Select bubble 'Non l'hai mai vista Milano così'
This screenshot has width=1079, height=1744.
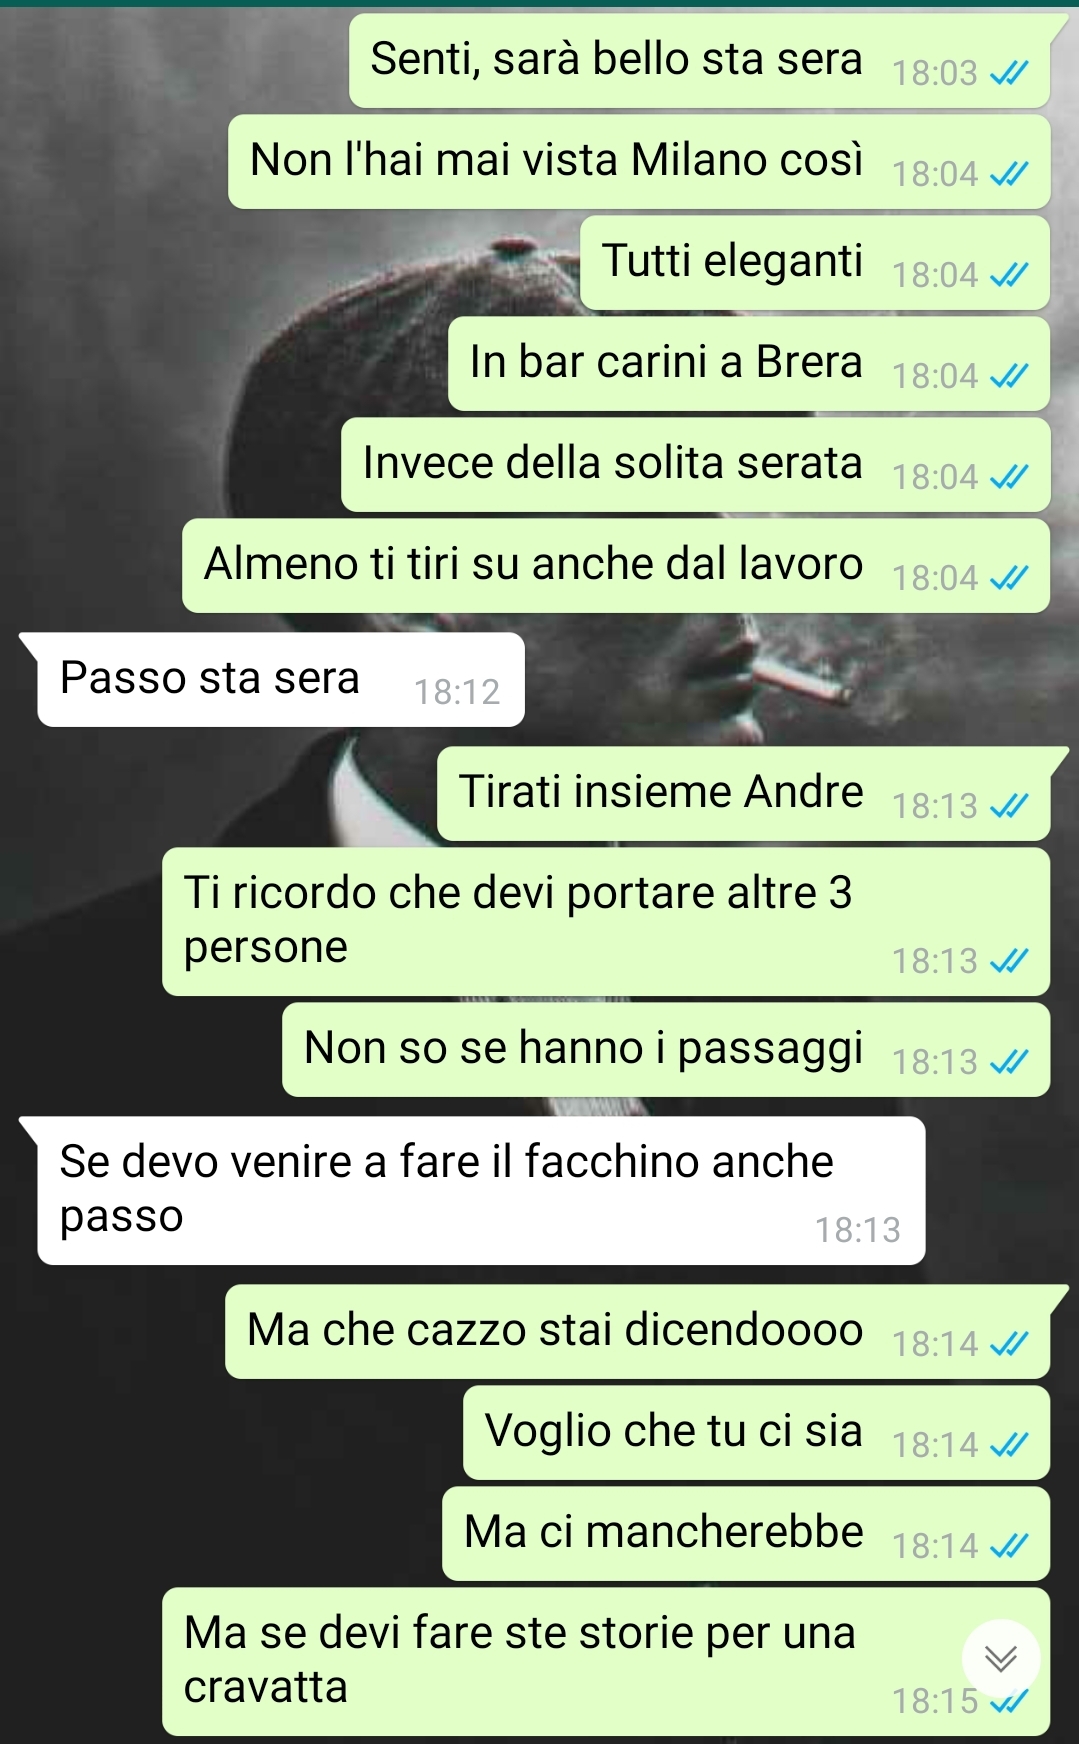coord(639,161)
